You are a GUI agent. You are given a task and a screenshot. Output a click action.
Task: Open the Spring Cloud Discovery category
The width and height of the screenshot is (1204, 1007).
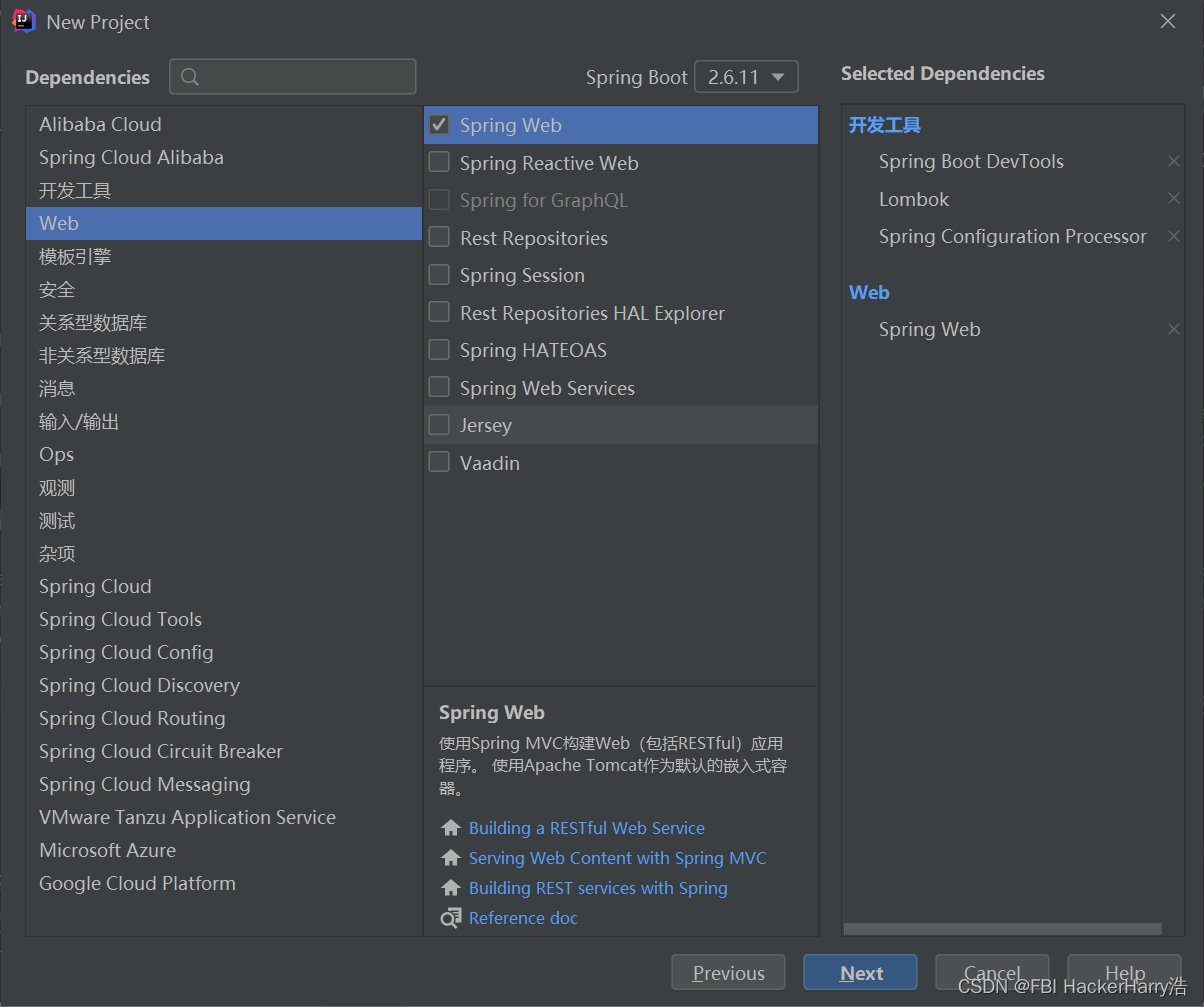point(139,685)
